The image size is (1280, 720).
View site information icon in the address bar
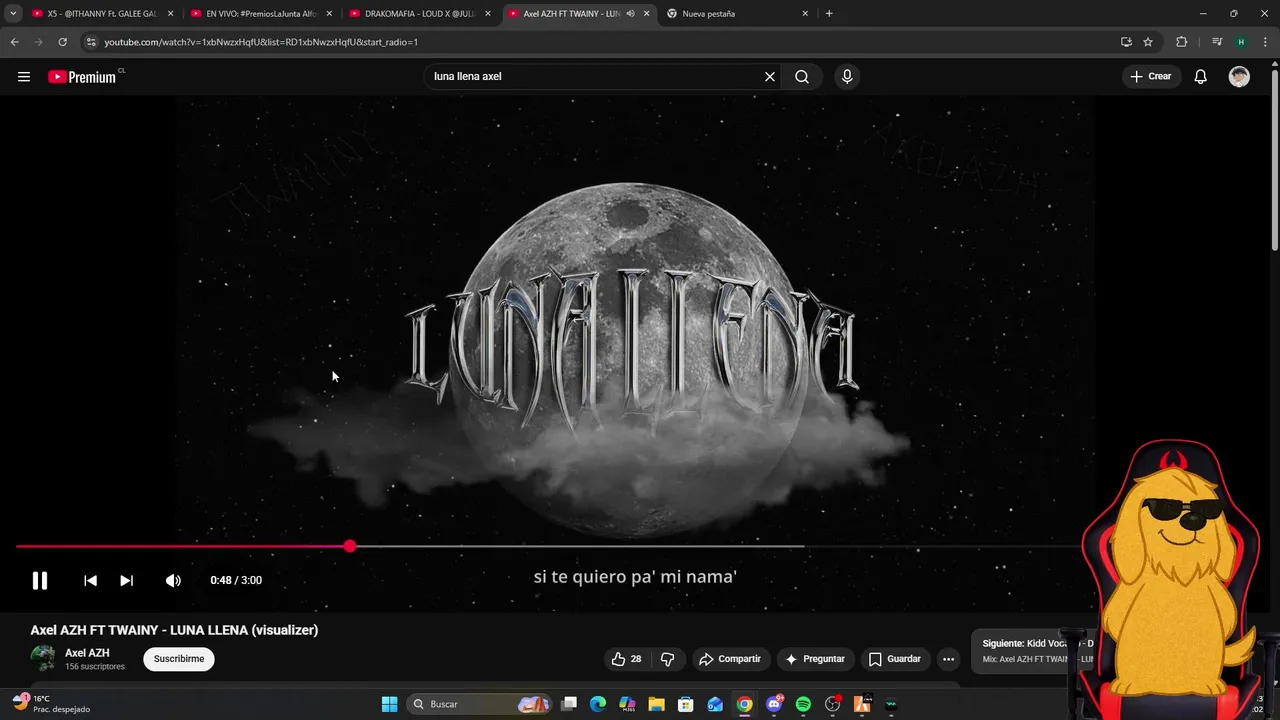tap(91, 42)
